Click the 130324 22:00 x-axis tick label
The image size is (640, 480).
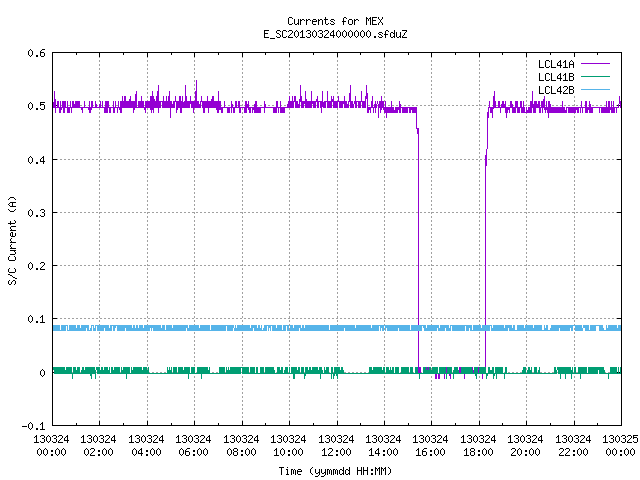[x=573, y=446]
